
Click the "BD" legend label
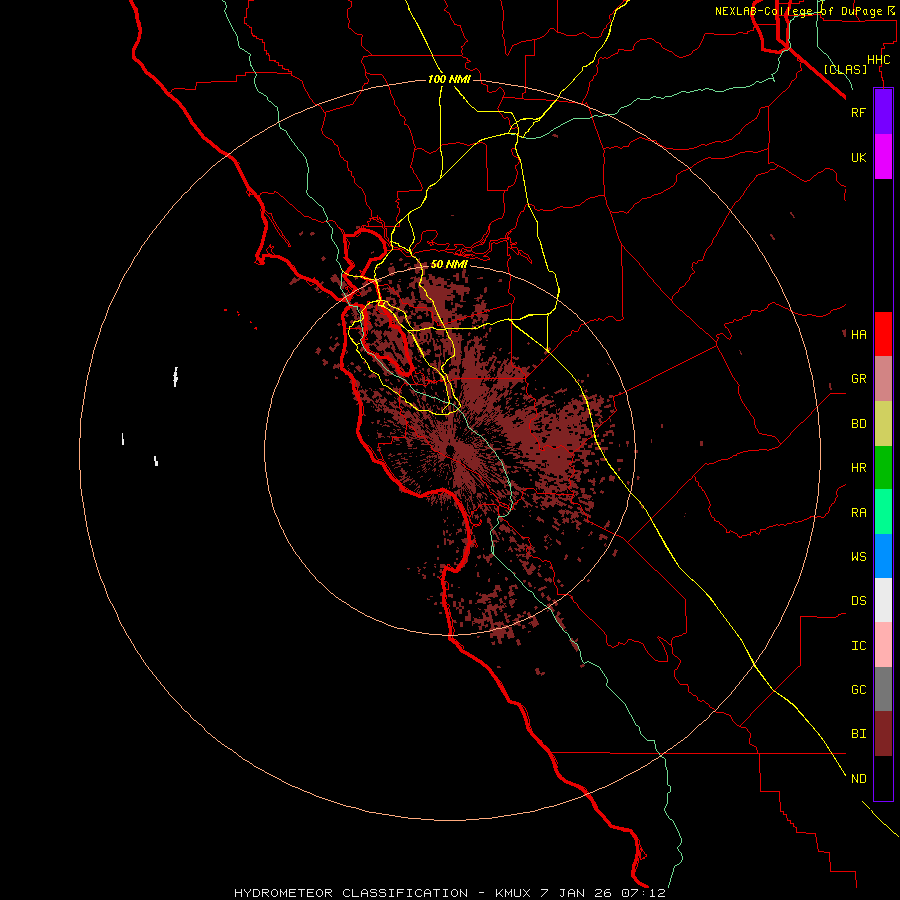[858, 424]
